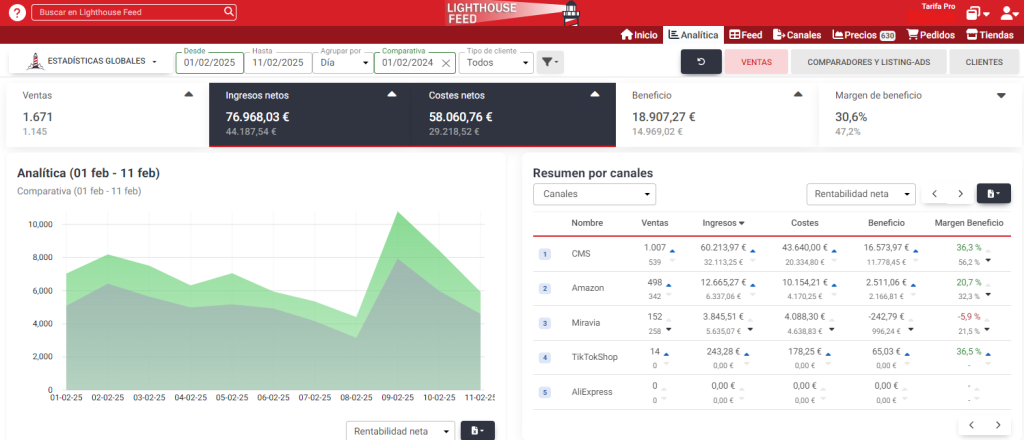The width and height of the screenshot is (1024, 440).
Task: Open the filter funnel options
Action: coord(550,63)
